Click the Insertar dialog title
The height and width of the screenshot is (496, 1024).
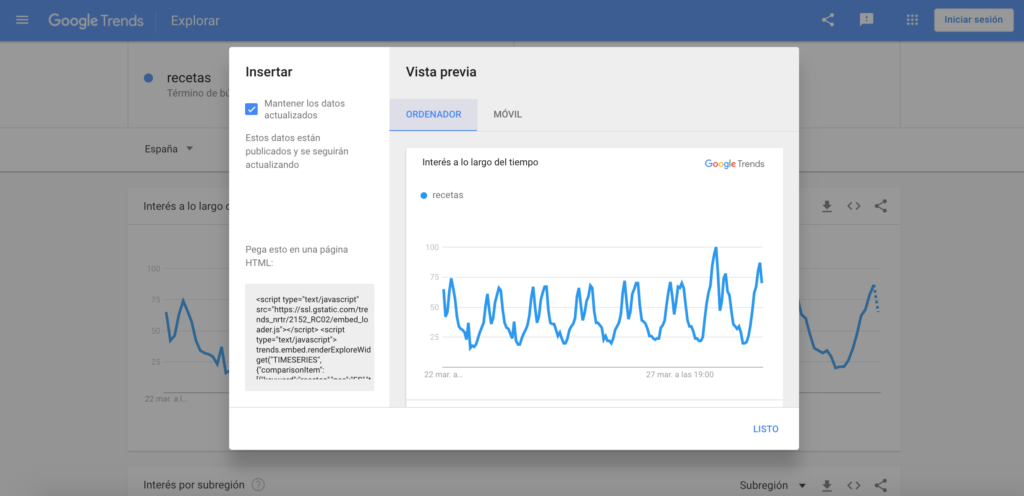coord(268,72)
